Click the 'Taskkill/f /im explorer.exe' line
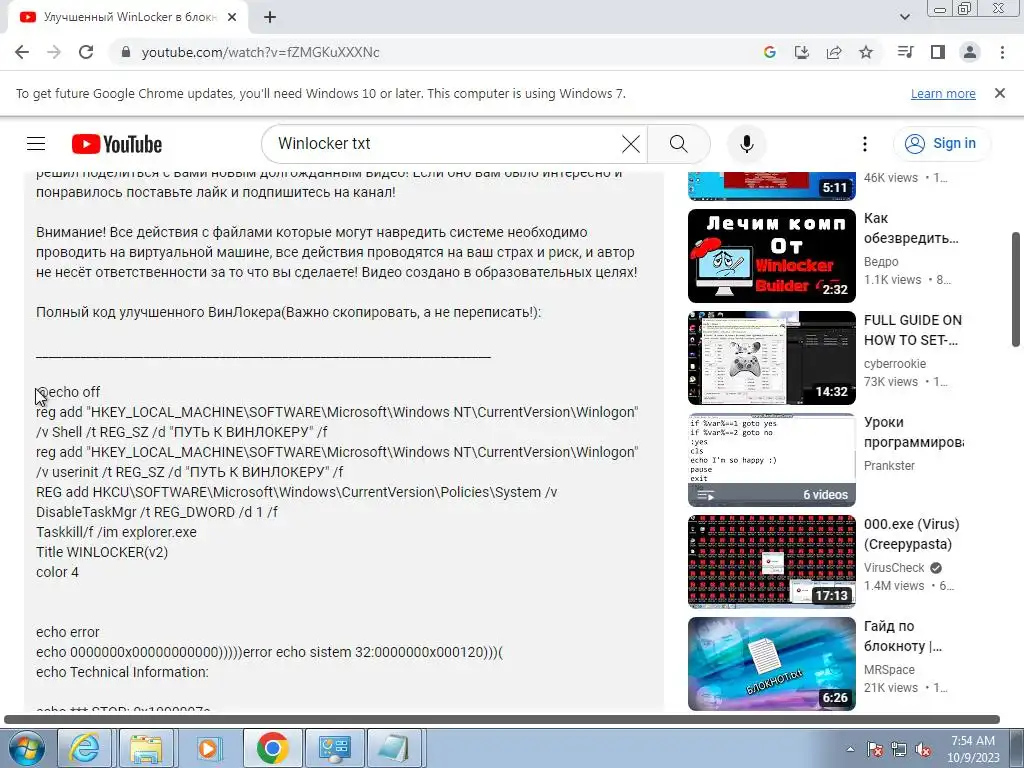1024x768 pixels. point(116,532)
